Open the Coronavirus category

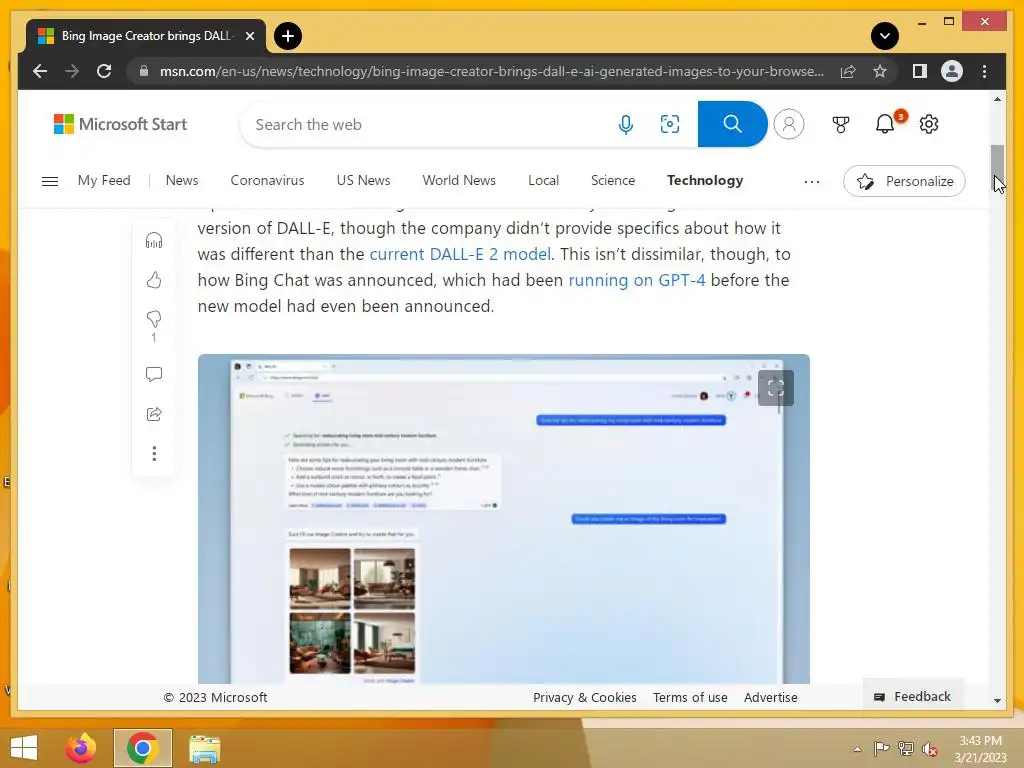267,180
